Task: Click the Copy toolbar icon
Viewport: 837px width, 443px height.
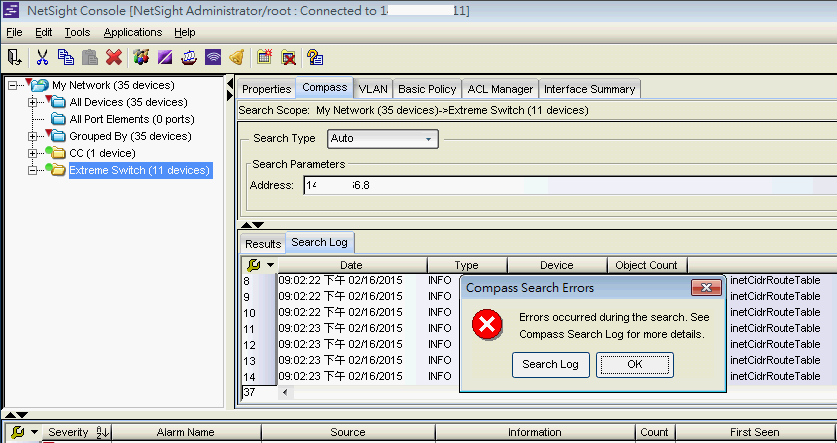Action: 66,57
